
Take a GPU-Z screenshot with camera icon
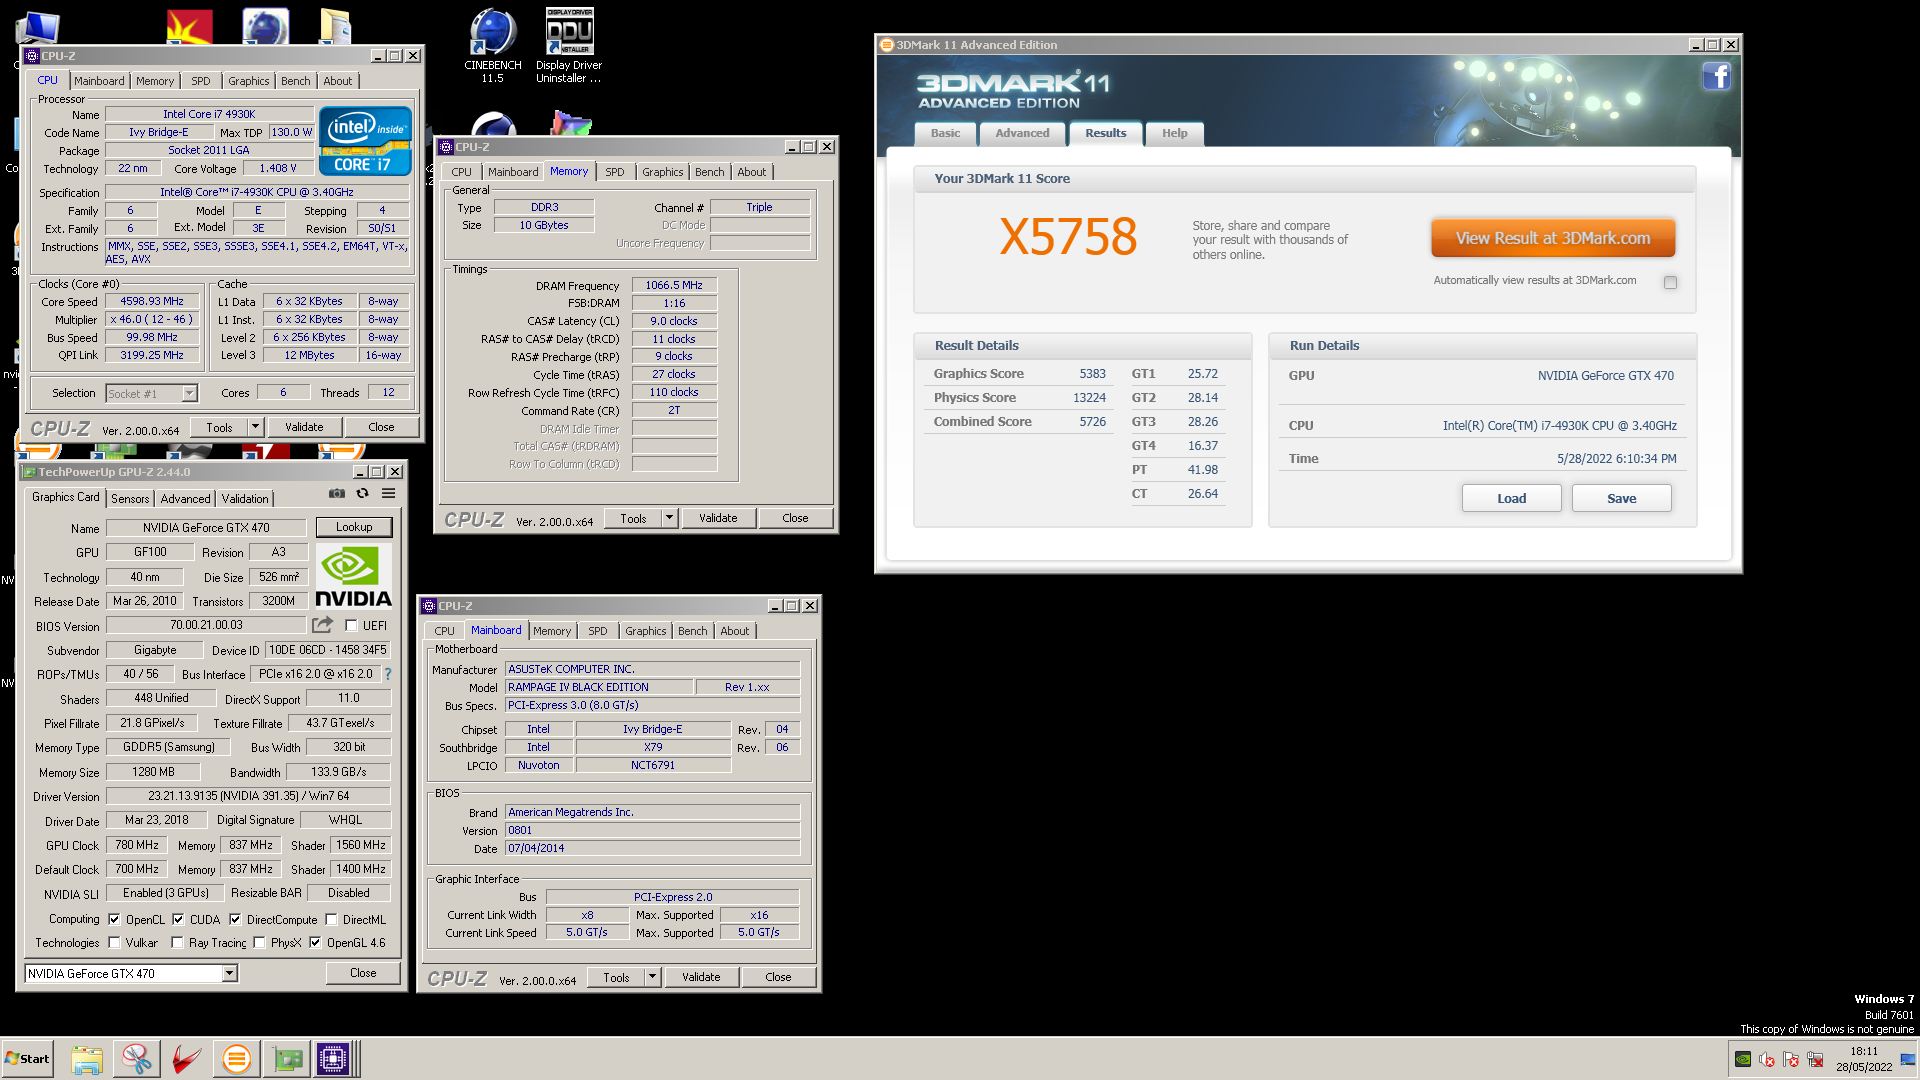tap(337, 493)
